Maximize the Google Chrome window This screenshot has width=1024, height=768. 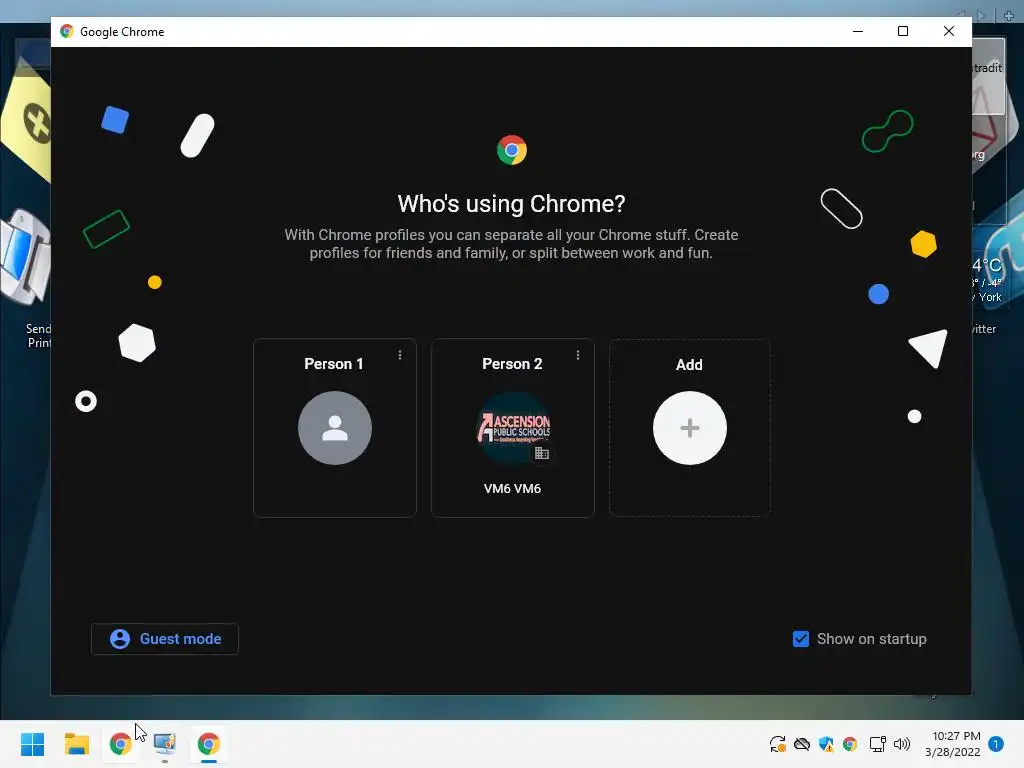[903, 31]
